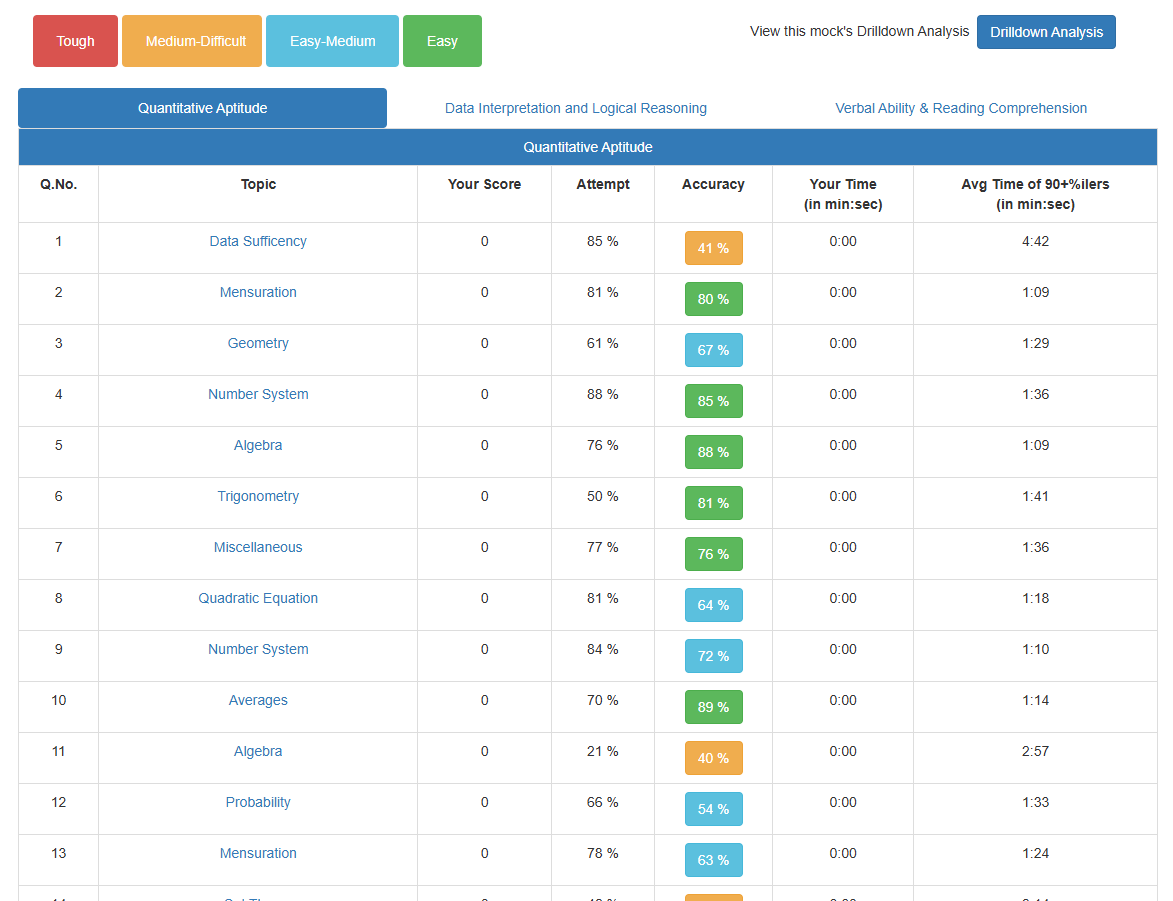1173x901 pixels.
Task: Open the Data Sufficency topic link
Action: [258, 241]
